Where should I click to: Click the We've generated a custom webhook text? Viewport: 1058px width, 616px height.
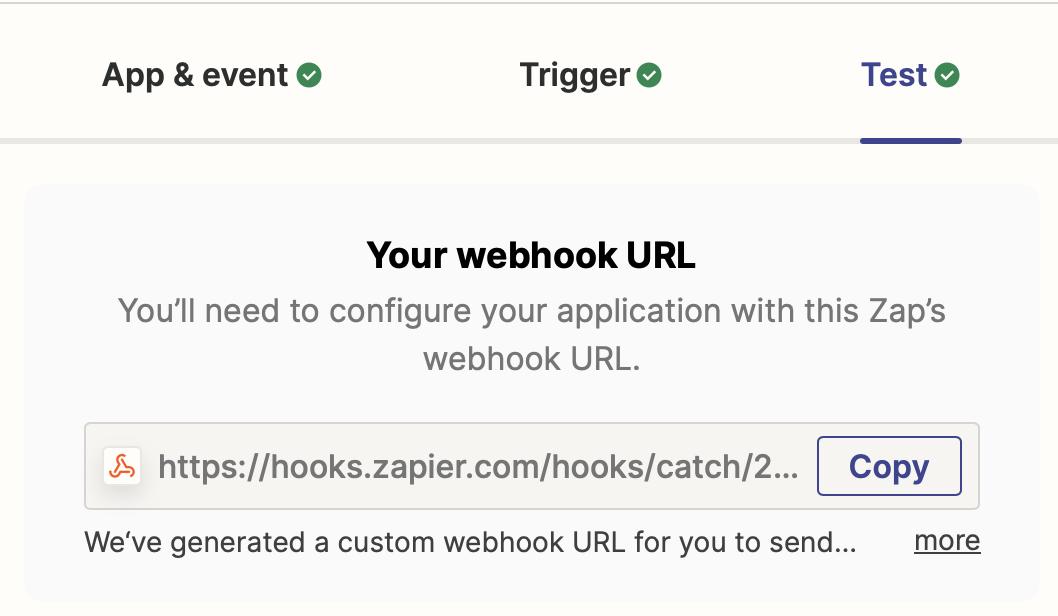pos(470,542)
